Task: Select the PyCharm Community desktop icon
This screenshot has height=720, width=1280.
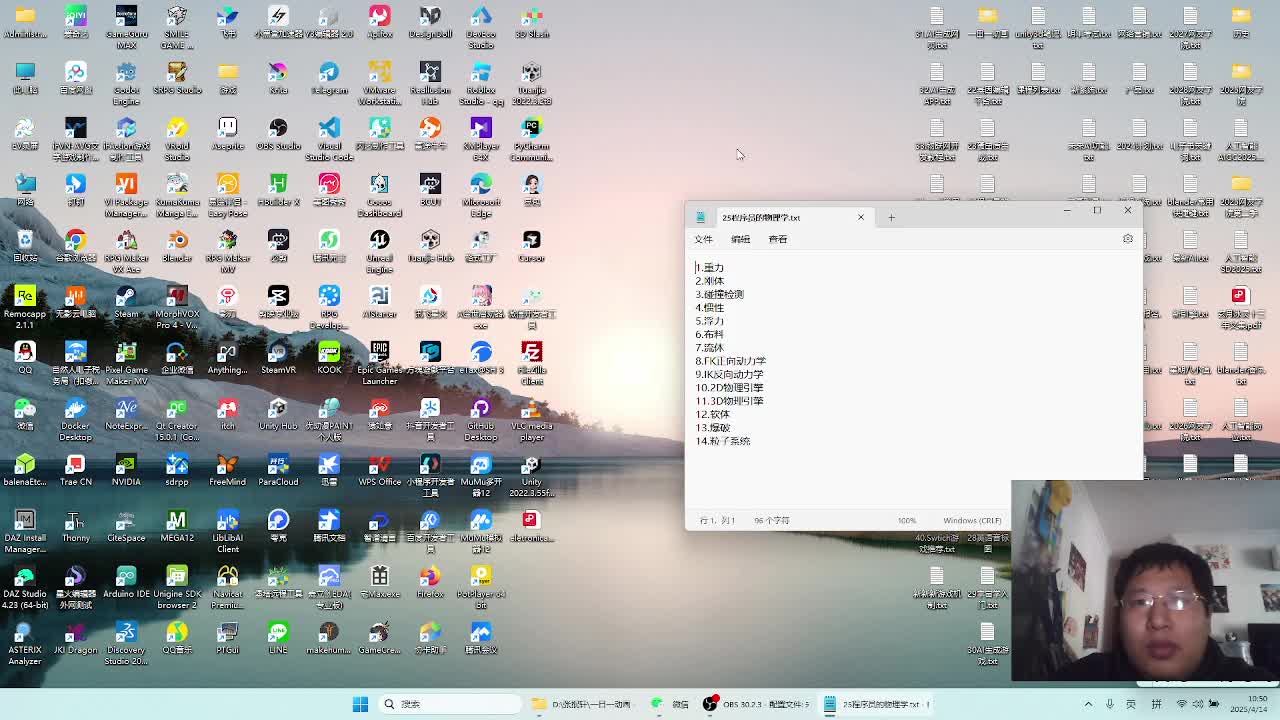Action: [x=532, y=139]
